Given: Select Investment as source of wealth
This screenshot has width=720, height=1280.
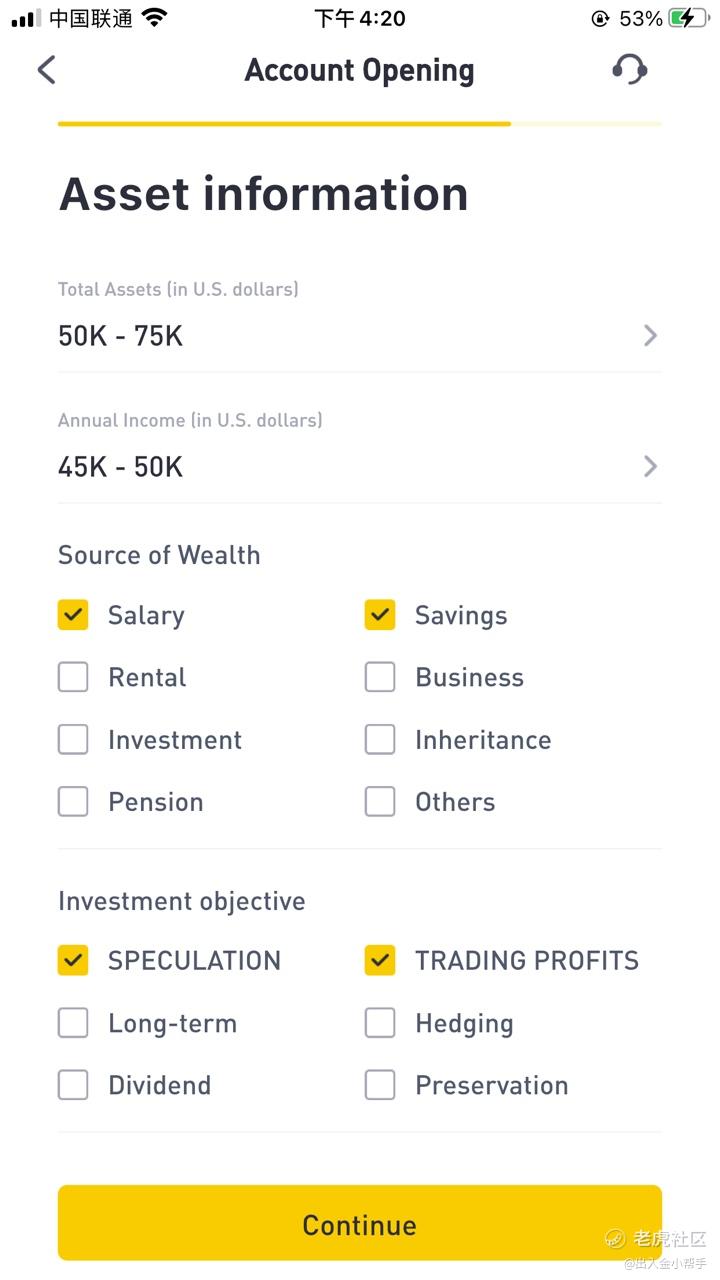Looking at the screenshot, I should click(73, 740).
